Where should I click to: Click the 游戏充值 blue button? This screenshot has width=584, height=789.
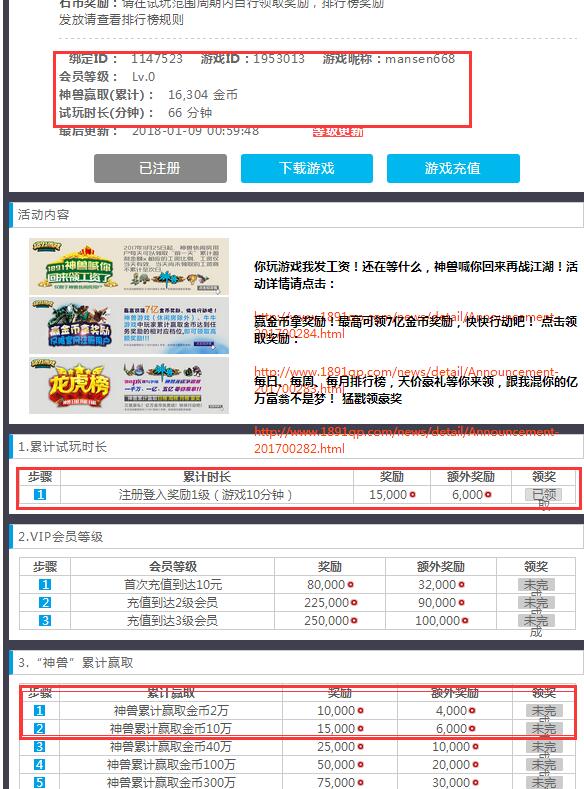point(453,168)
